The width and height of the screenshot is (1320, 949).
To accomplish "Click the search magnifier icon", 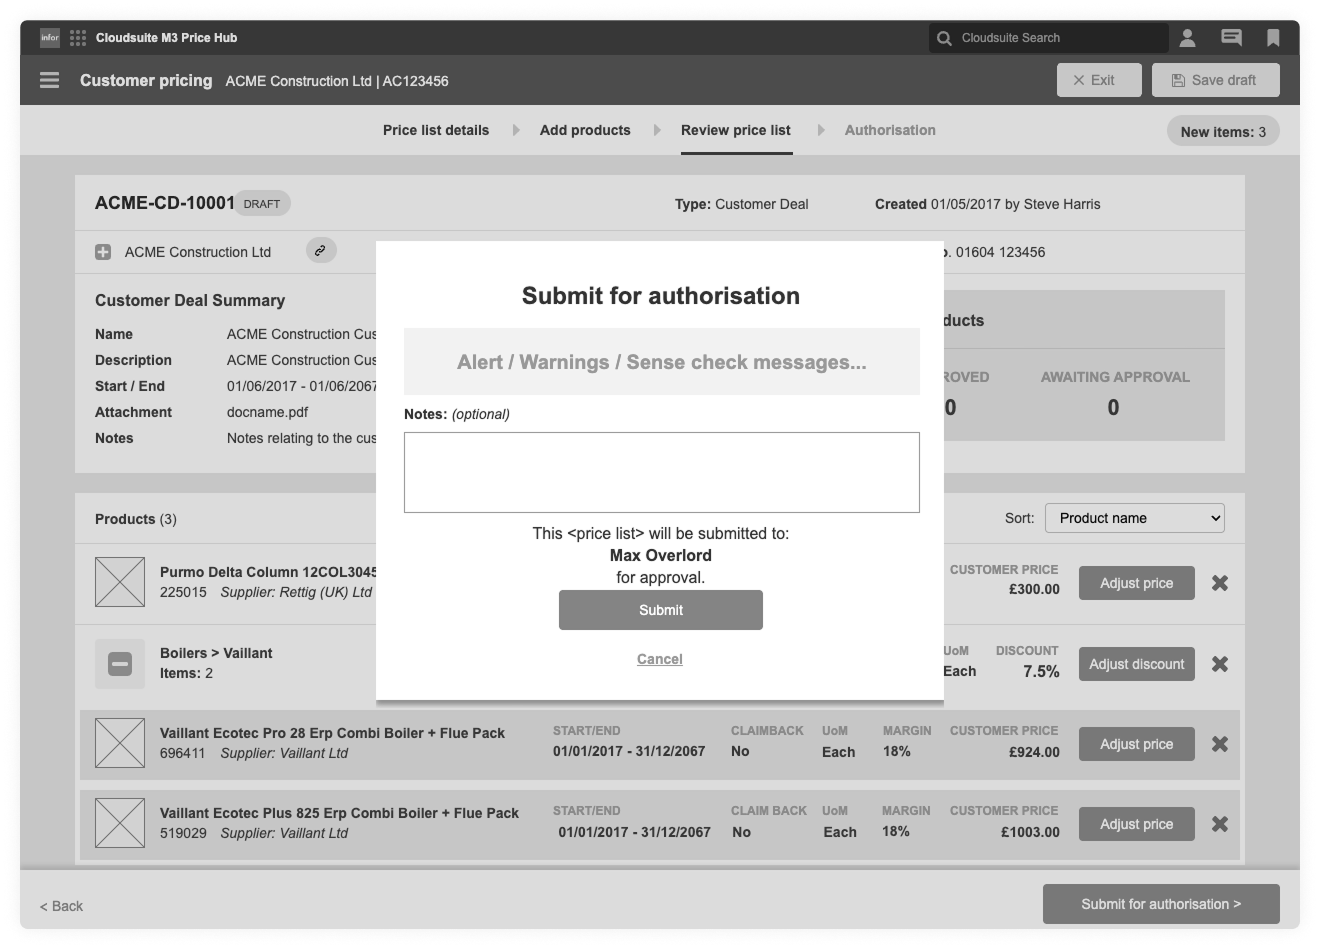I will click(944, 38).
